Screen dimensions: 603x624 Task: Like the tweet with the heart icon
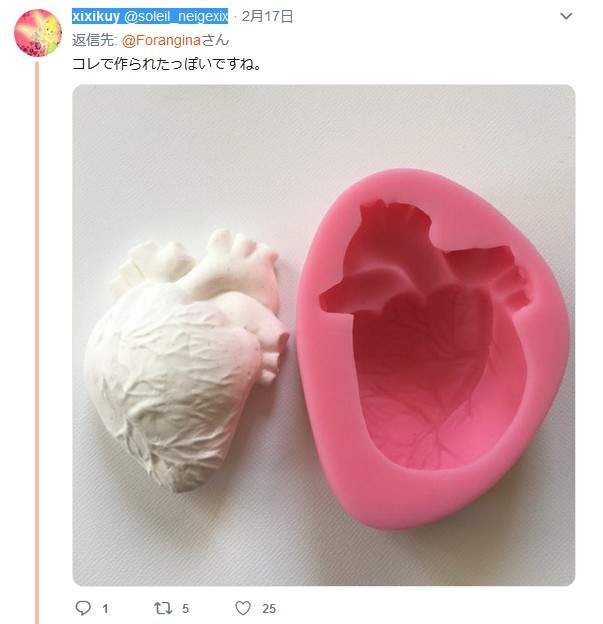(242, 608)
